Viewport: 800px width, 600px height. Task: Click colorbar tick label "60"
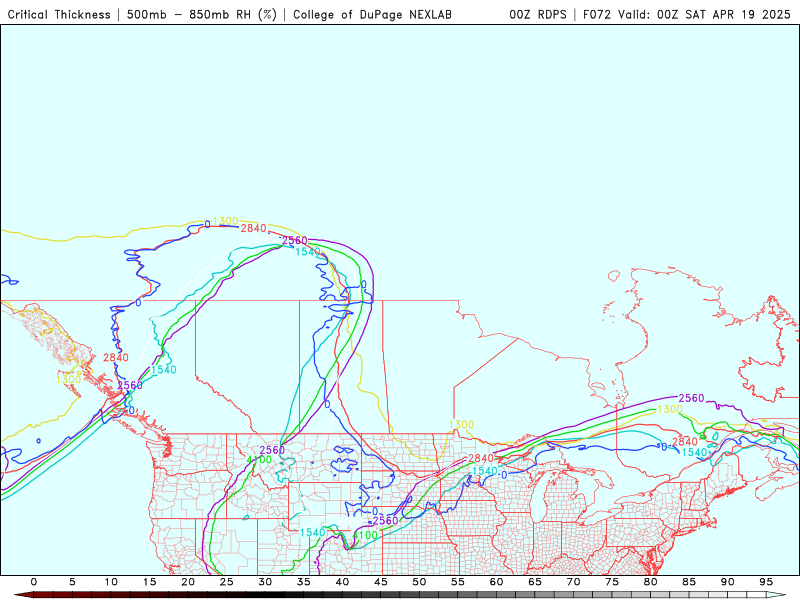[496, 582]
